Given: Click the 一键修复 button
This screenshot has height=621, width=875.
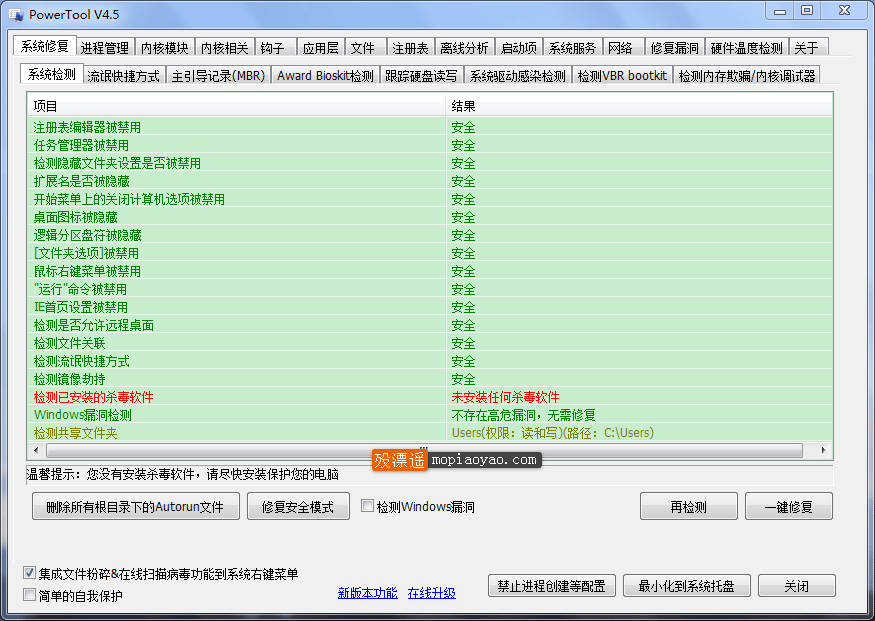Looking at the screenshot, I should [x=789, y=506].
